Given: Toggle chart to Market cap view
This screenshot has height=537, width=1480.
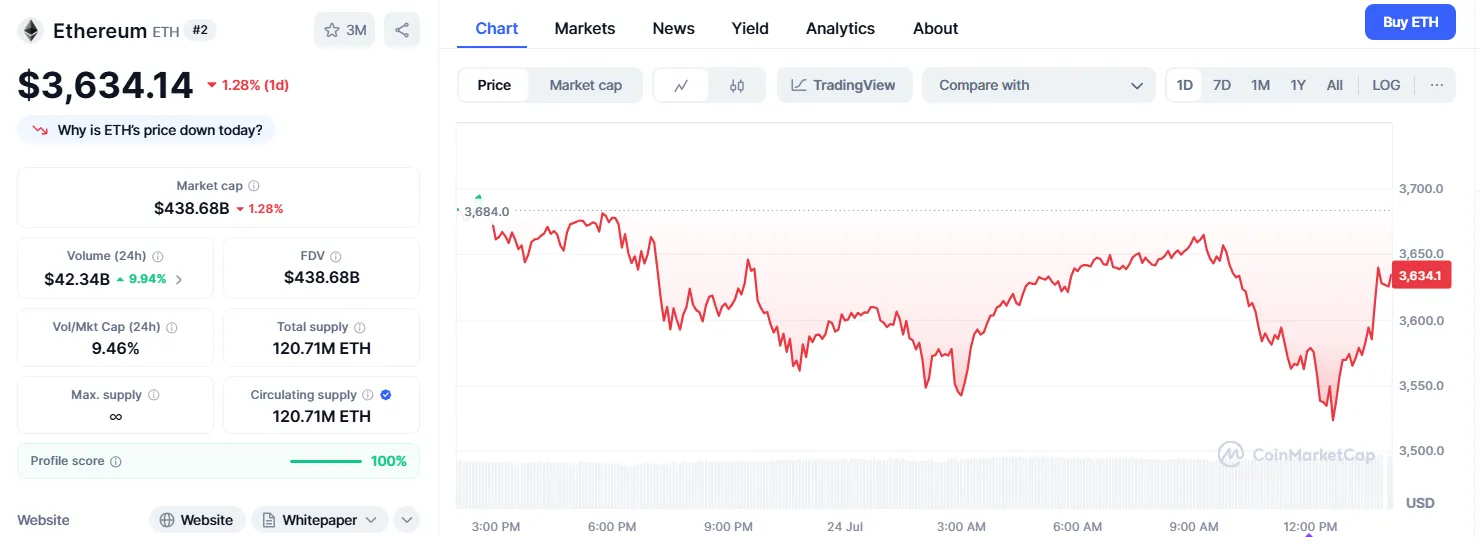Looking at the screenshot, I should click(585, 85).
